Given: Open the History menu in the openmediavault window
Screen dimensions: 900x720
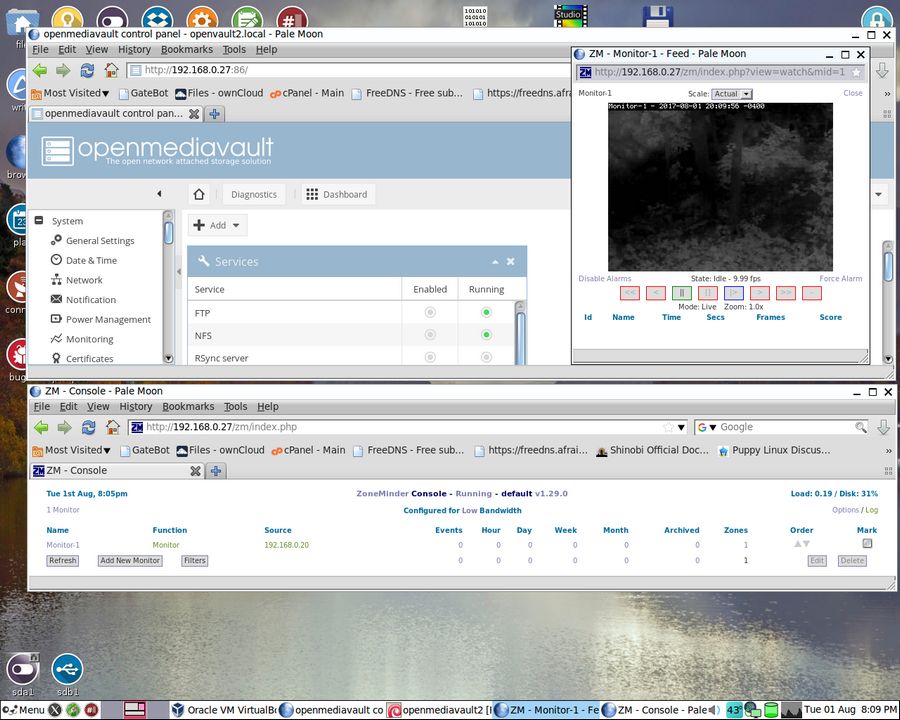Looking at the screenshot, I should (134, 49).
